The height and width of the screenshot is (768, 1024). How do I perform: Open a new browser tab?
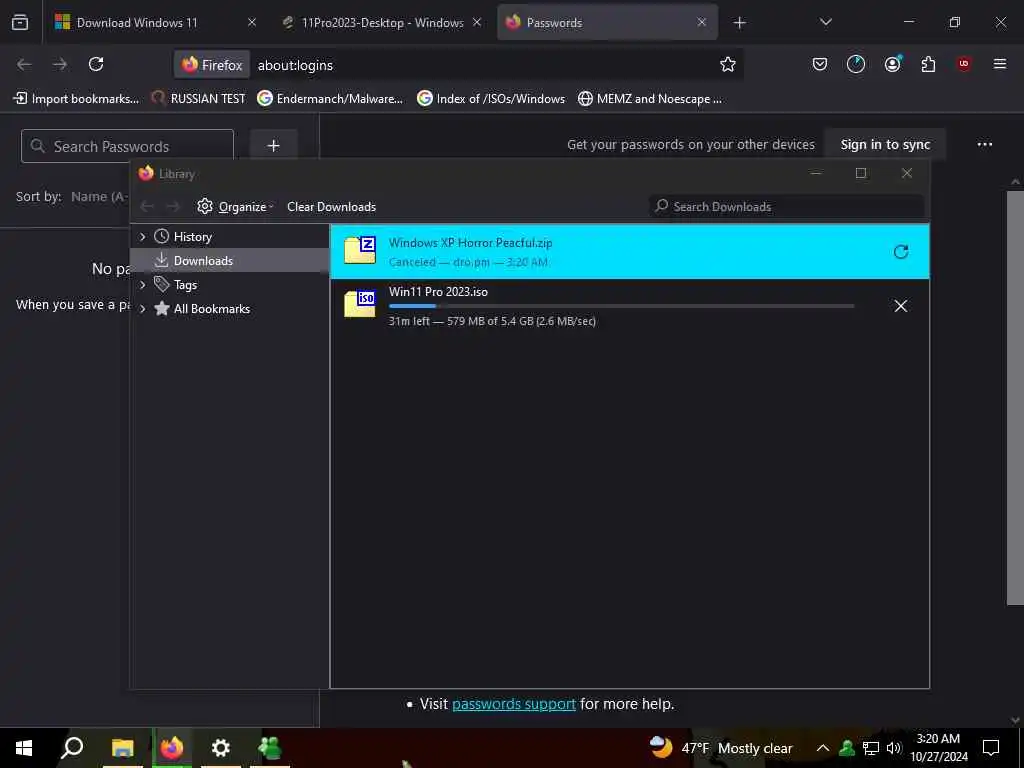[x=739, y=23]
